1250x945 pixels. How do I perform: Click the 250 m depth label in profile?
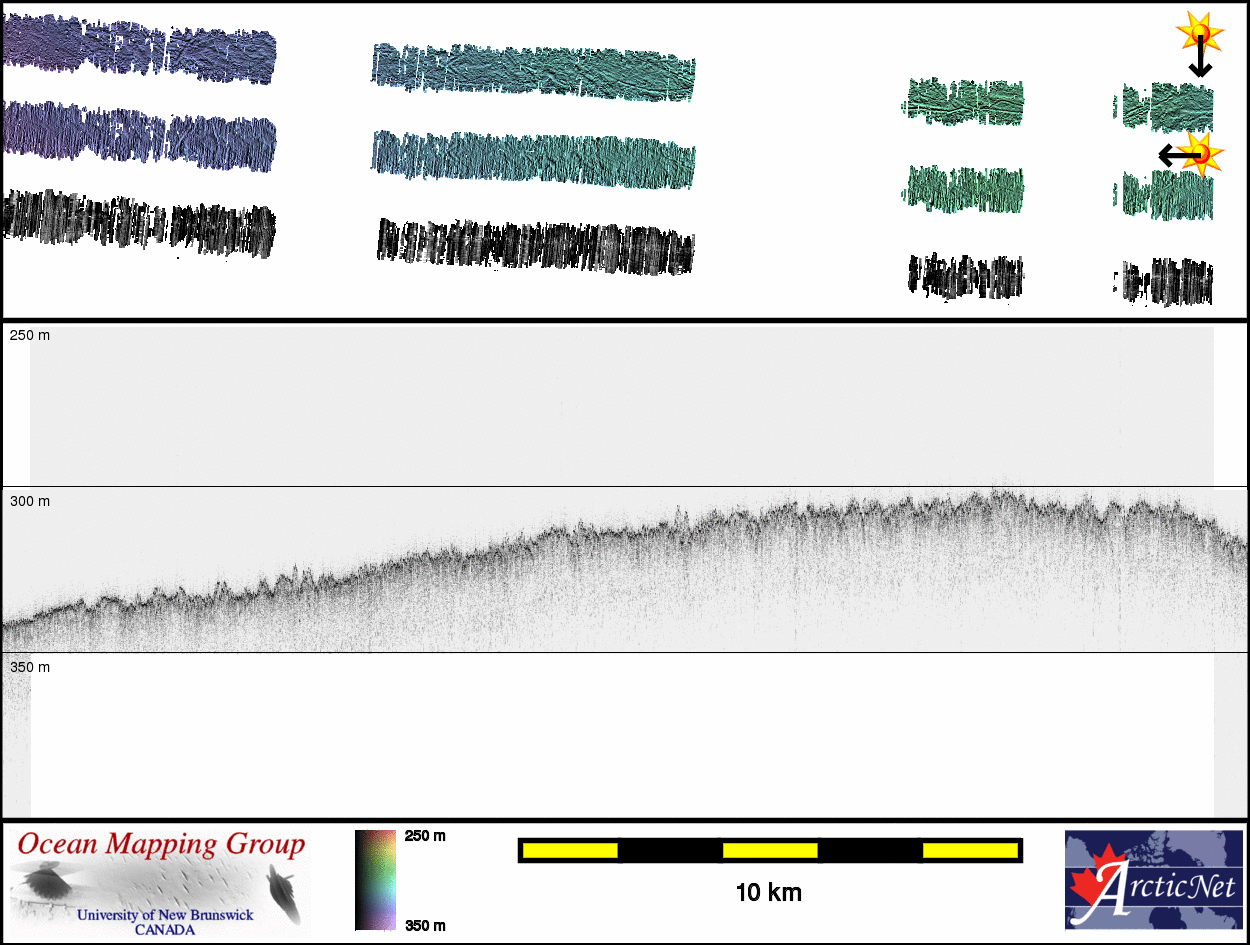coord(30,335)
